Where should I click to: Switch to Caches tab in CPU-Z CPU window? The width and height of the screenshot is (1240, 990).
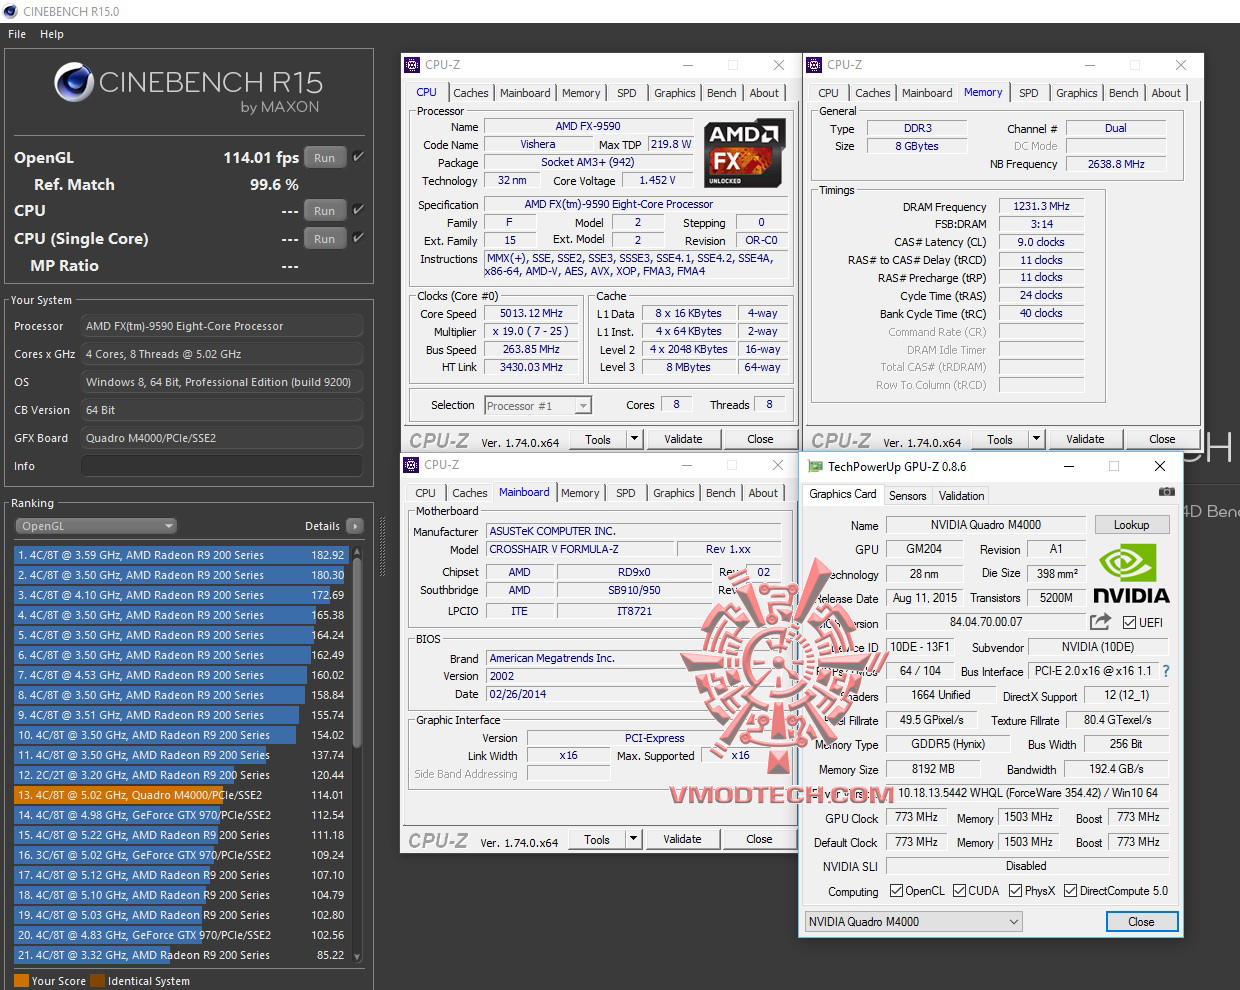pyautogui.click(x=470, y=93)
